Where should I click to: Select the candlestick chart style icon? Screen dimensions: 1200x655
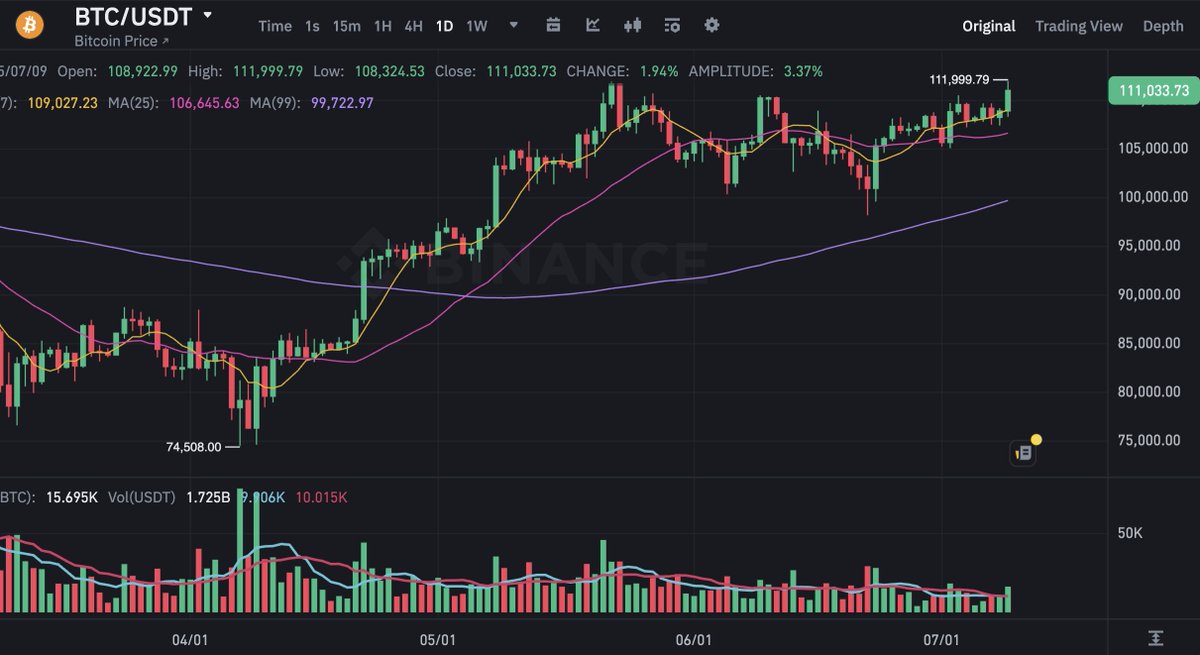tap(632, 26)
